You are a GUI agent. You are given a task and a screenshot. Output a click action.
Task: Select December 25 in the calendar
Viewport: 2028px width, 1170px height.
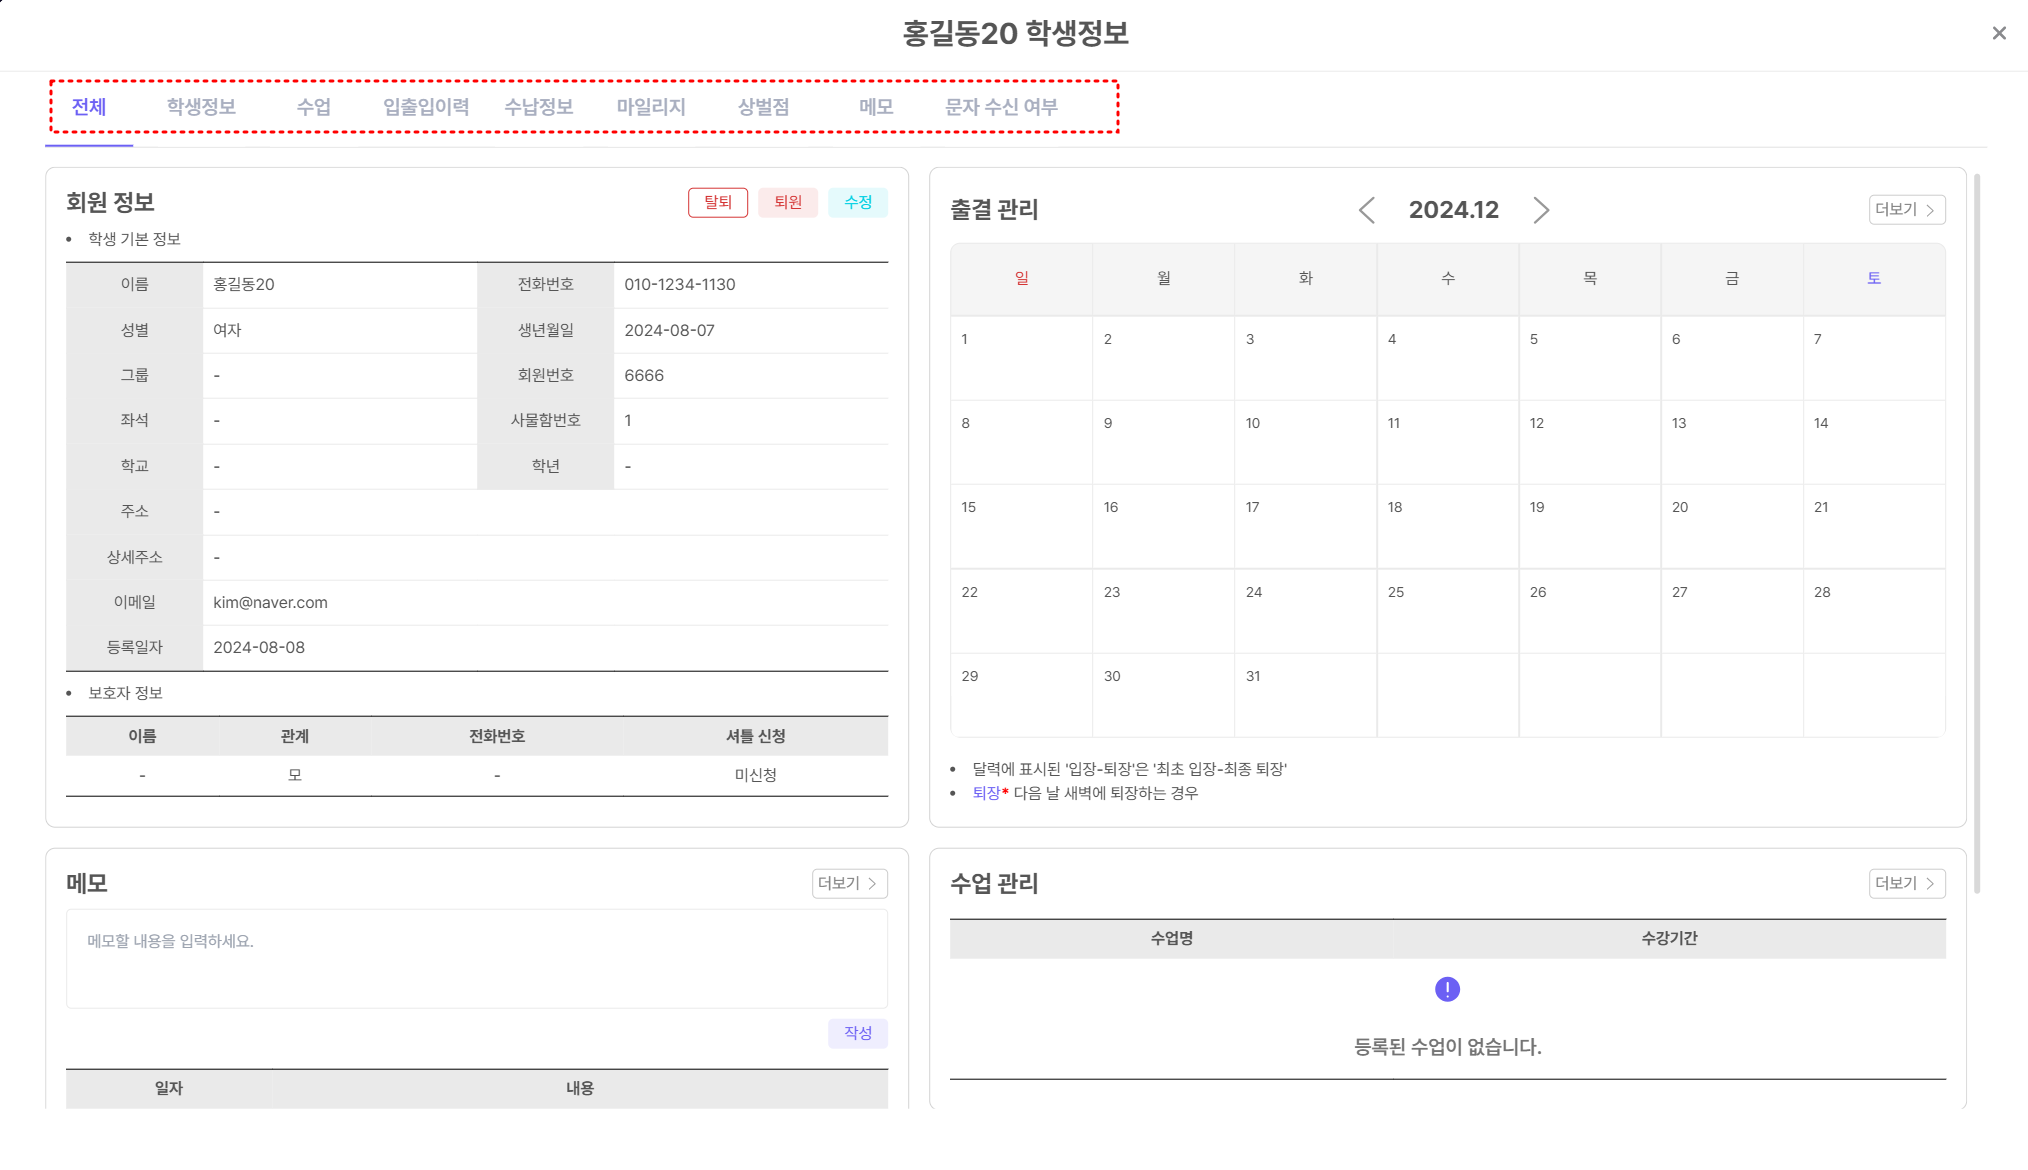click(1447, 611)
